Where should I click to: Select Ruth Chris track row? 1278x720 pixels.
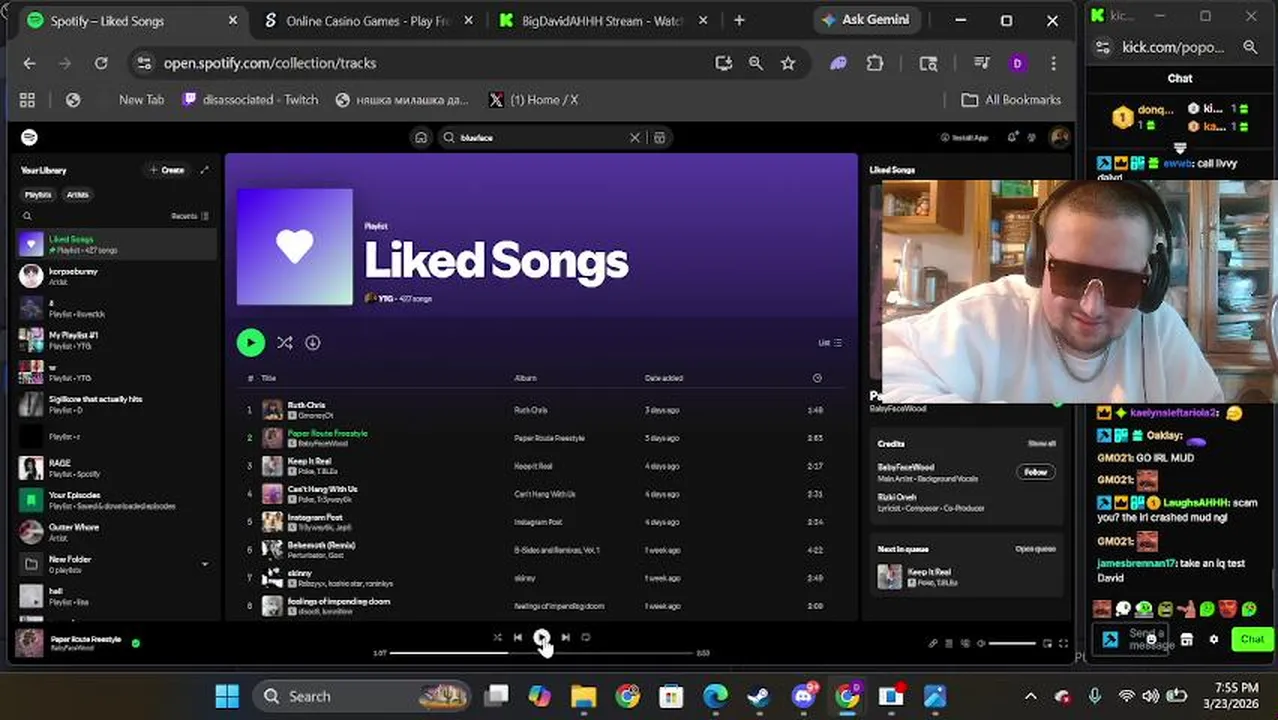point(541,410)
